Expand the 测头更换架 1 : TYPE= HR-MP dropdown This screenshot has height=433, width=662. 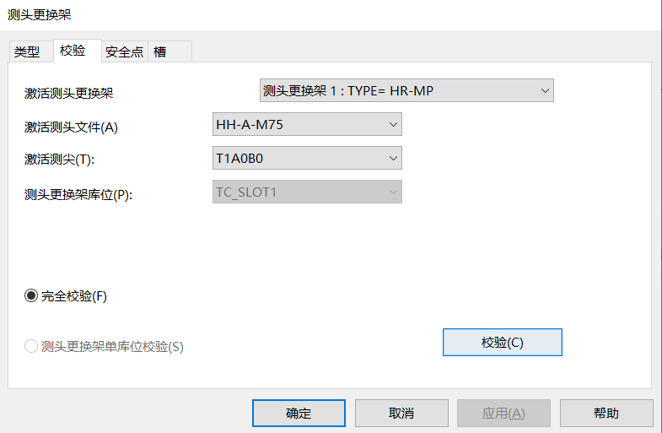406,91
